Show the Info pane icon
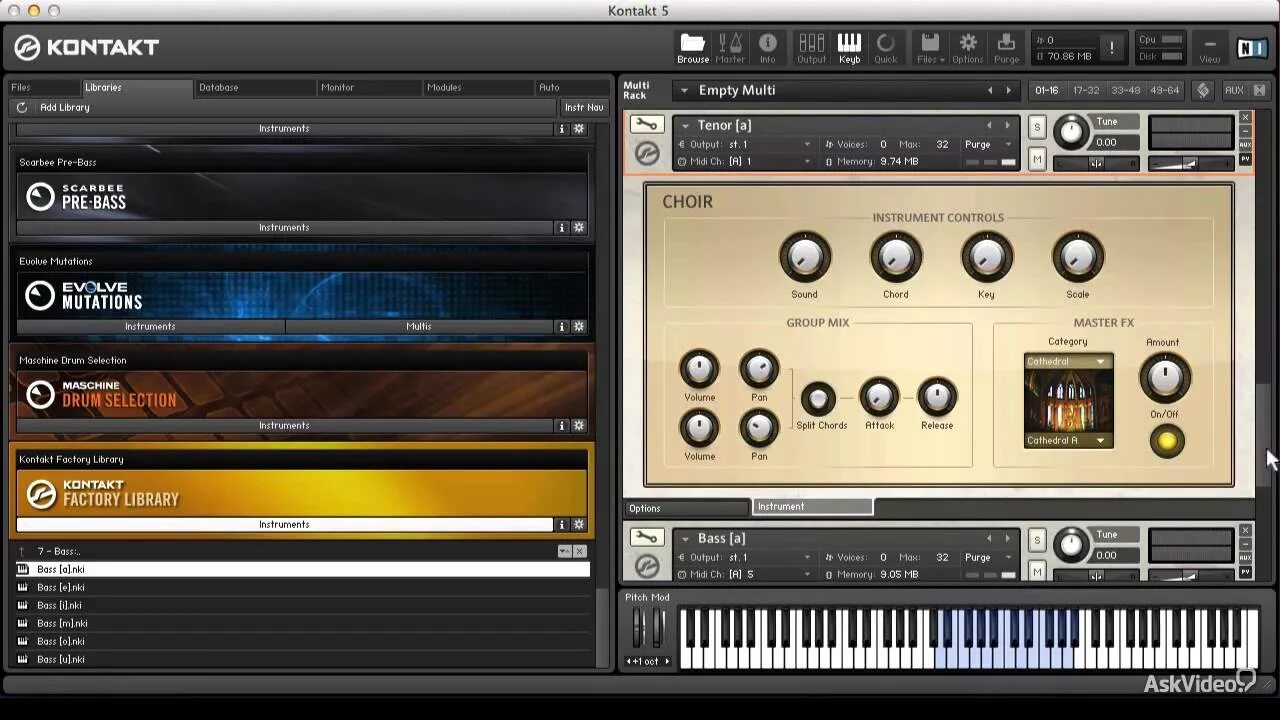The width and height of the screenshot is (1280, 720). tap(768, 47)
